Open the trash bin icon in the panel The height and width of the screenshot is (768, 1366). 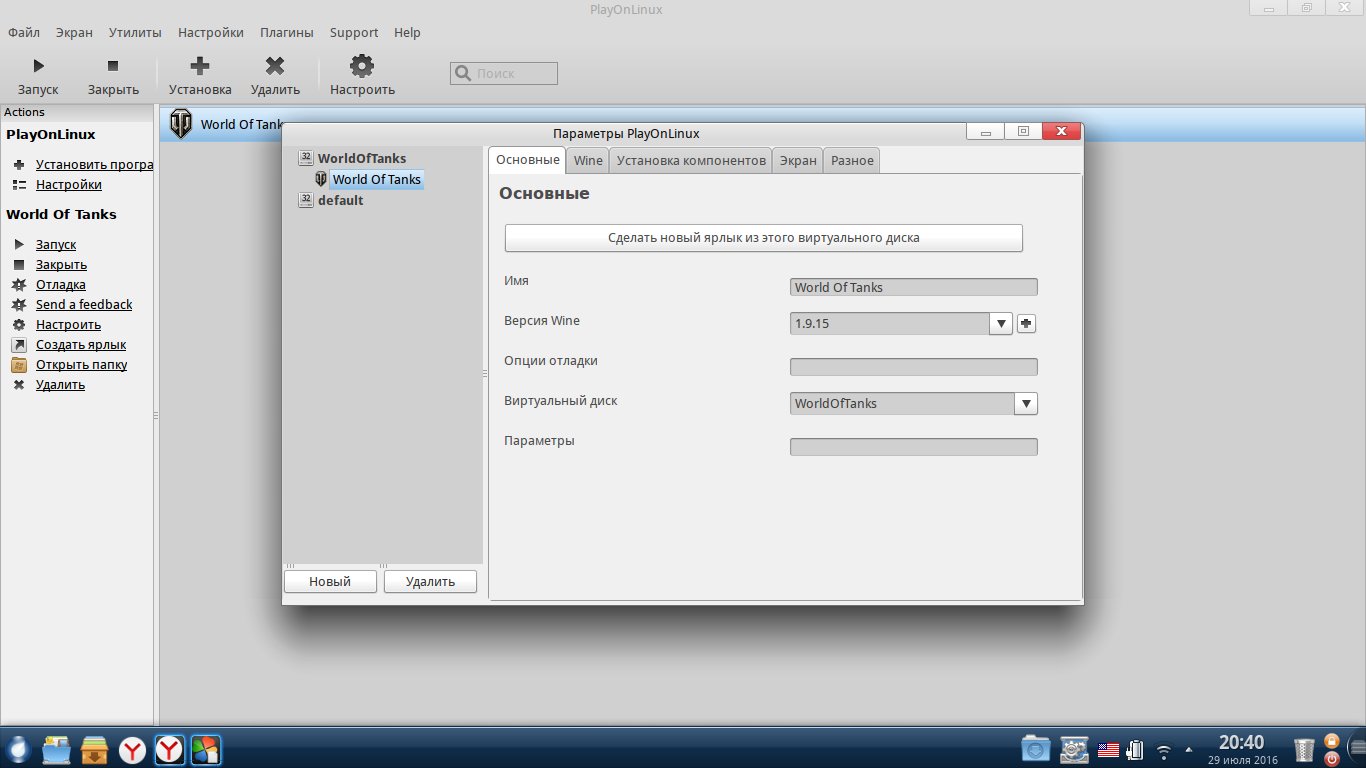pos(1304,749)
